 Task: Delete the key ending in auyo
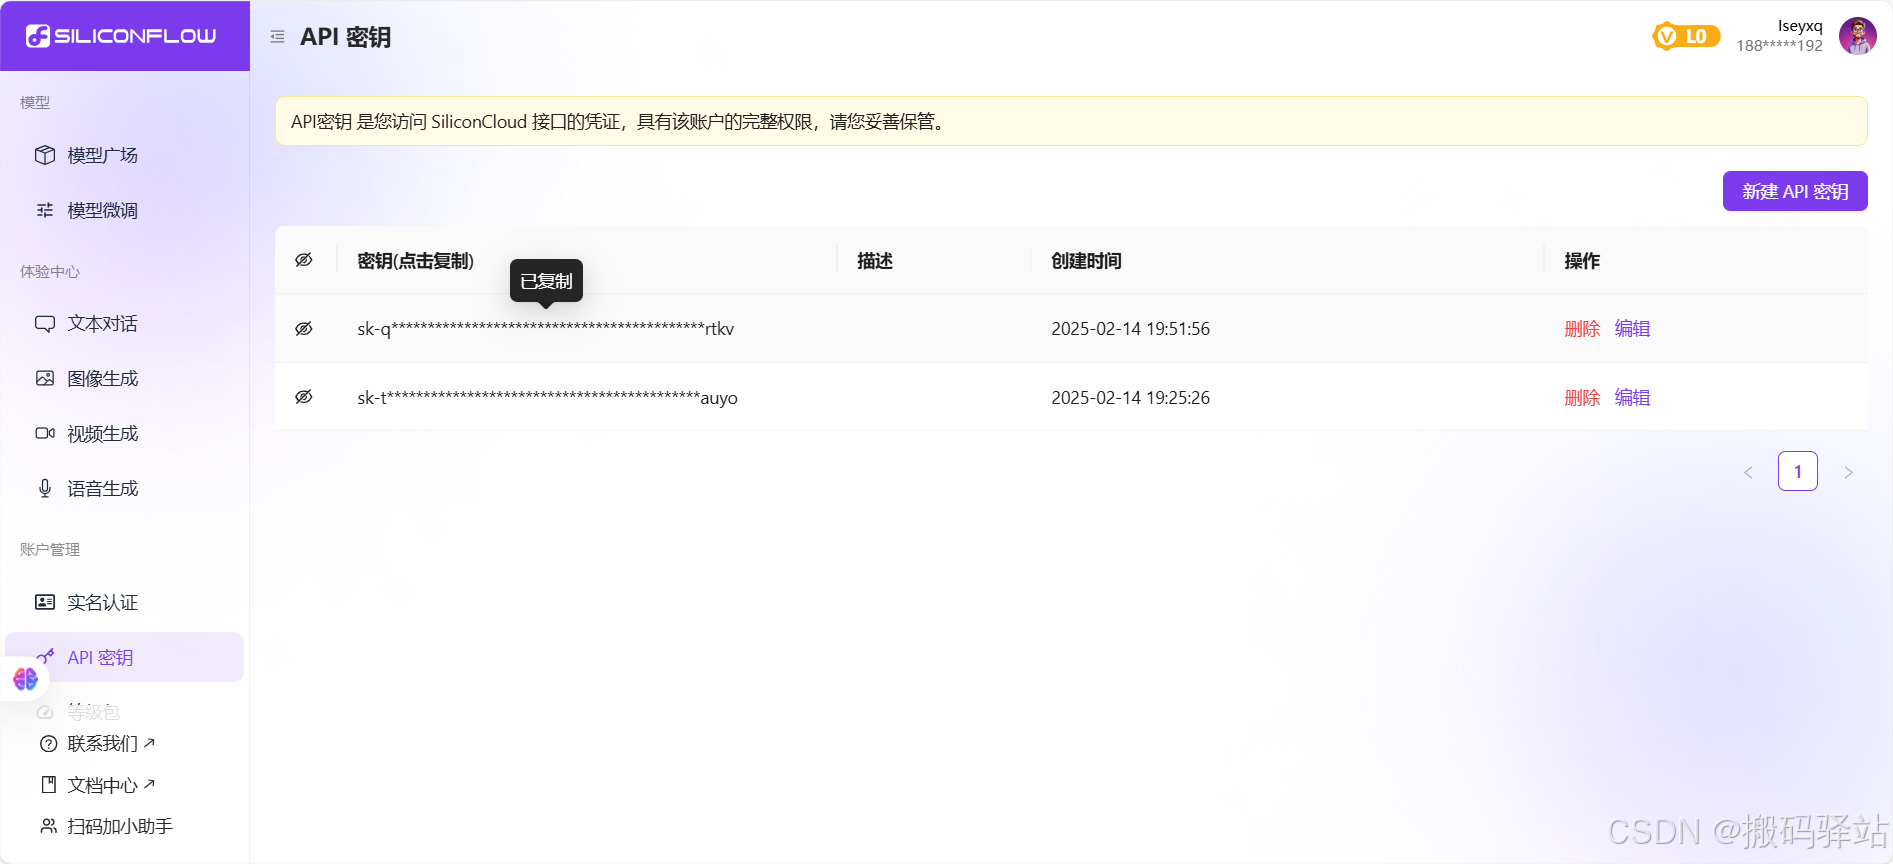pyautogui.click(x=1582, y=398)
